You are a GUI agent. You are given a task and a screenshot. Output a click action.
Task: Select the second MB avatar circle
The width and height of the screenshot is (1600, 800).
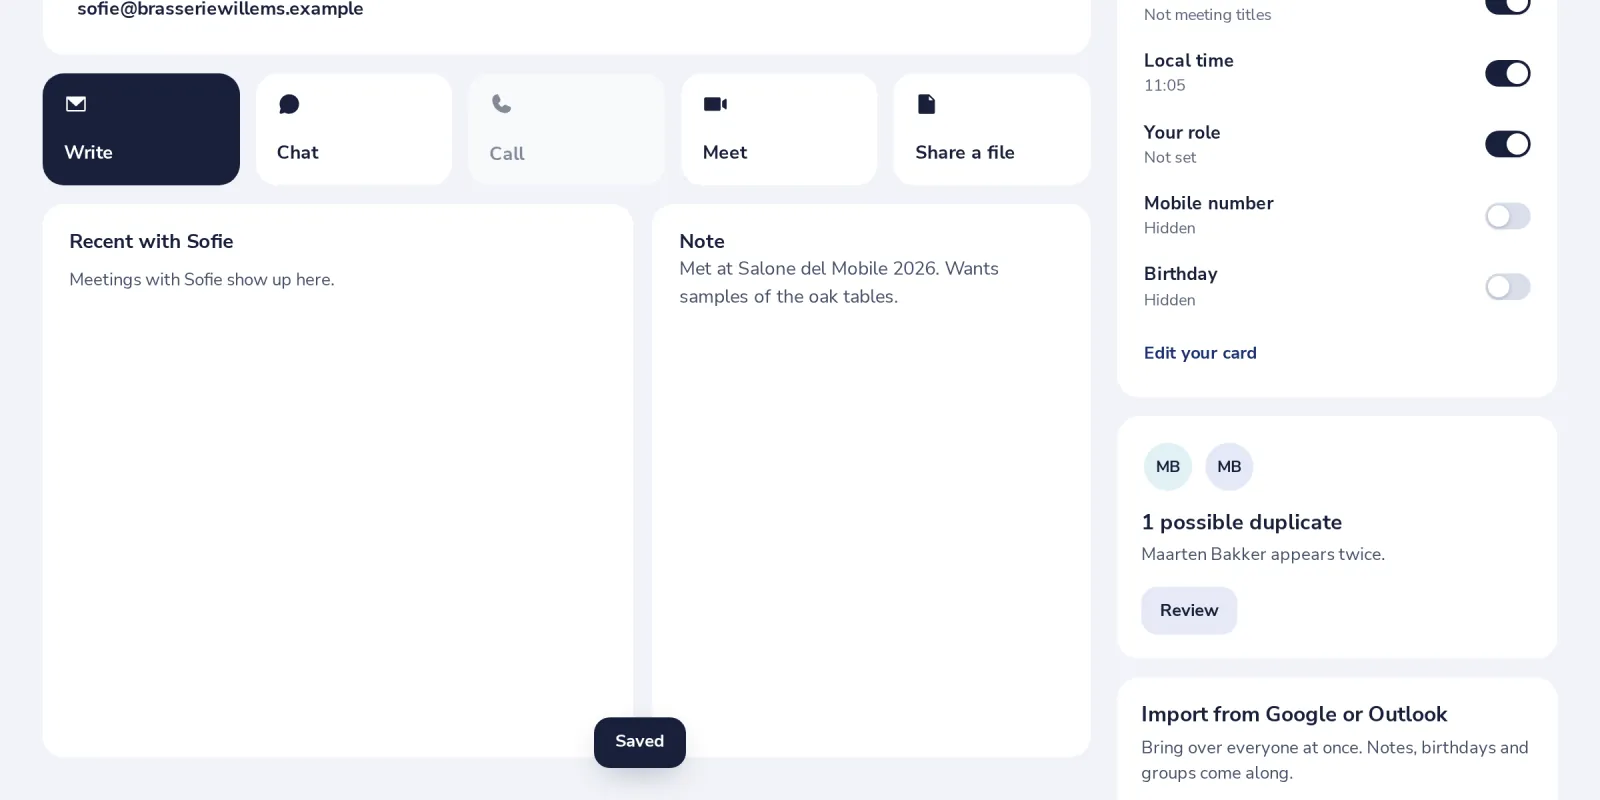(1229, 467)
